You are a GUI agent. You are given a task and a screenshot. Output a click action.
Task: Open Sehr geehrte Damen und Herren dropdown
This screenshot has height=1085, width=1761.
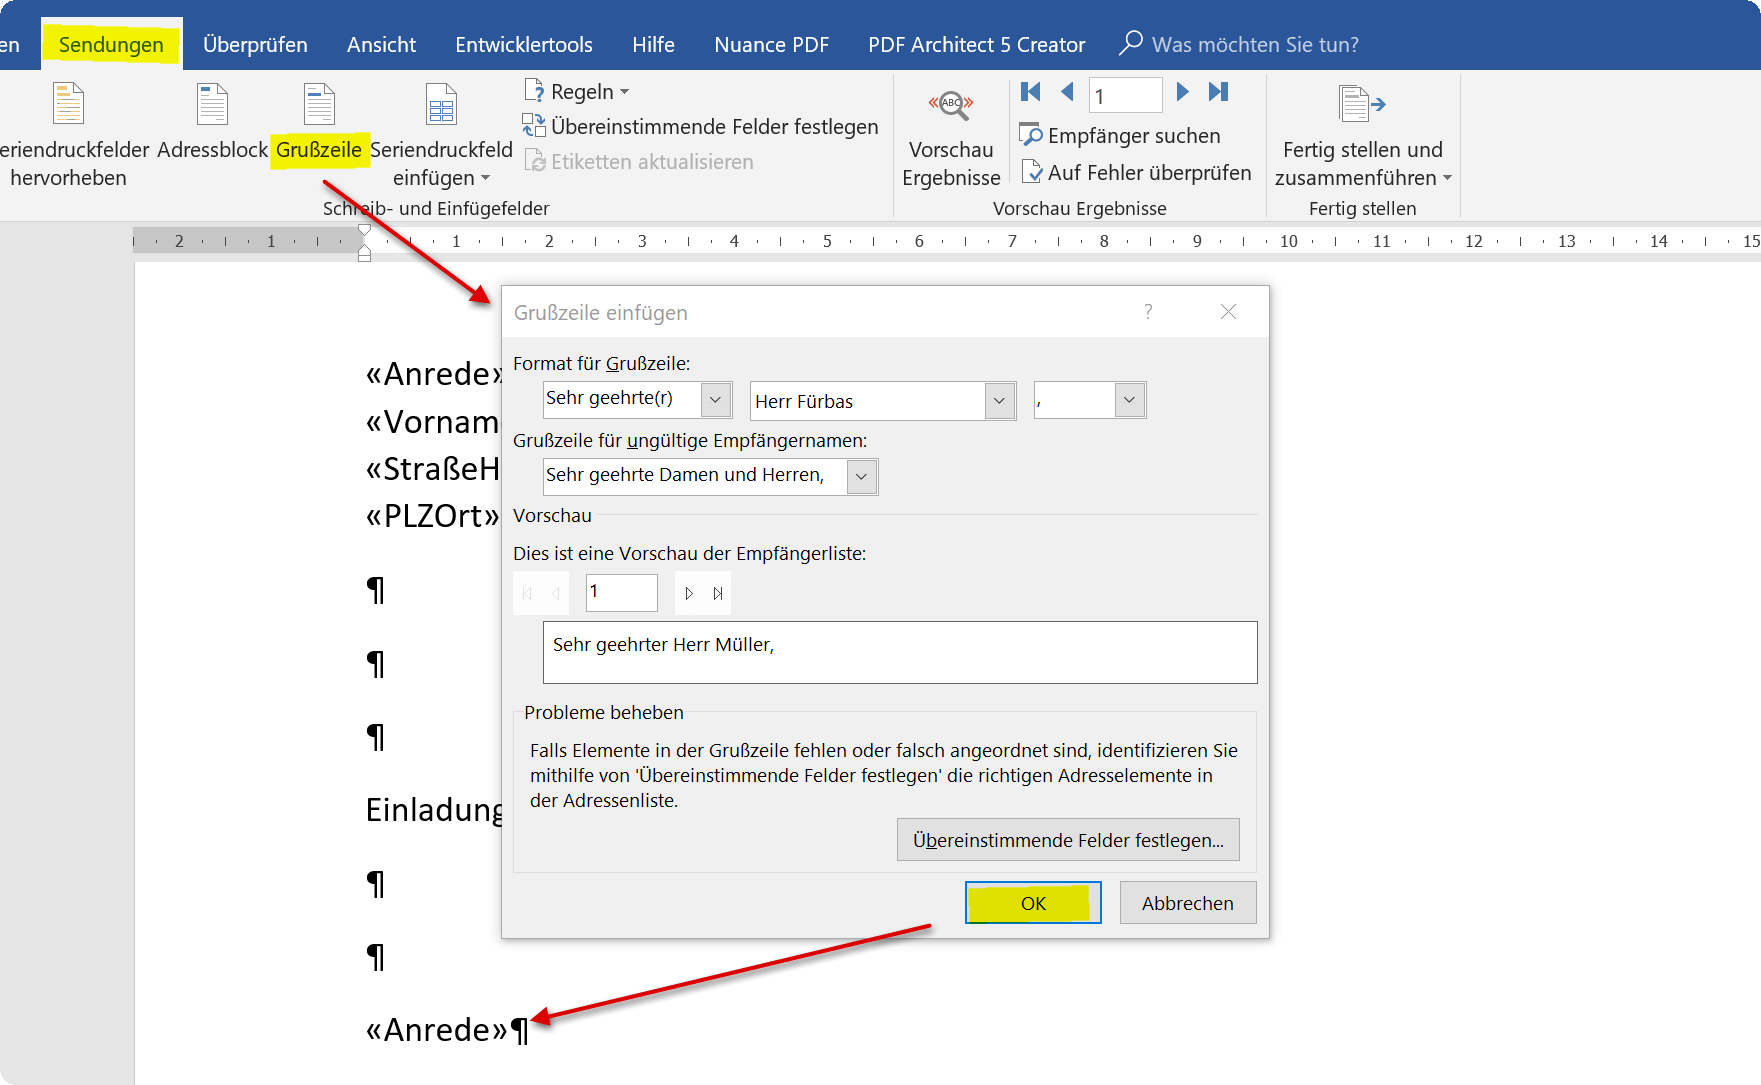coord(861,477)
